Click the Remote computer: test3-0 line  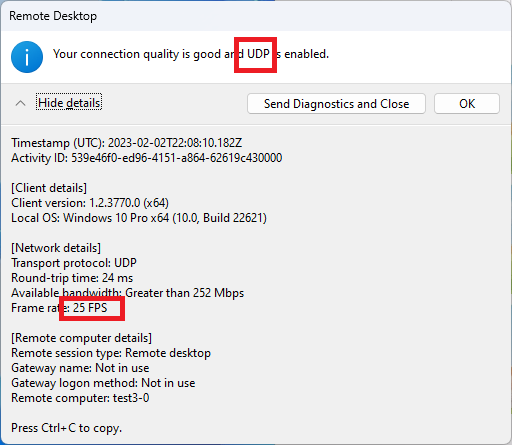80,398
